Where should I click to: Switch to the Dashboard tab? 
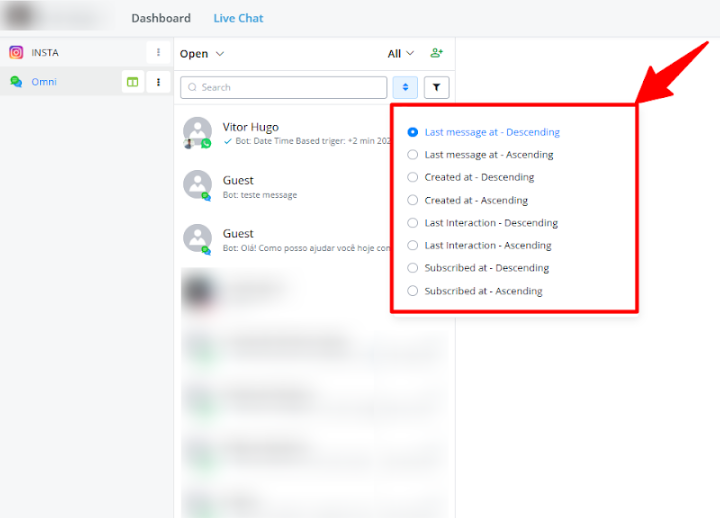[x=161, y=18]
